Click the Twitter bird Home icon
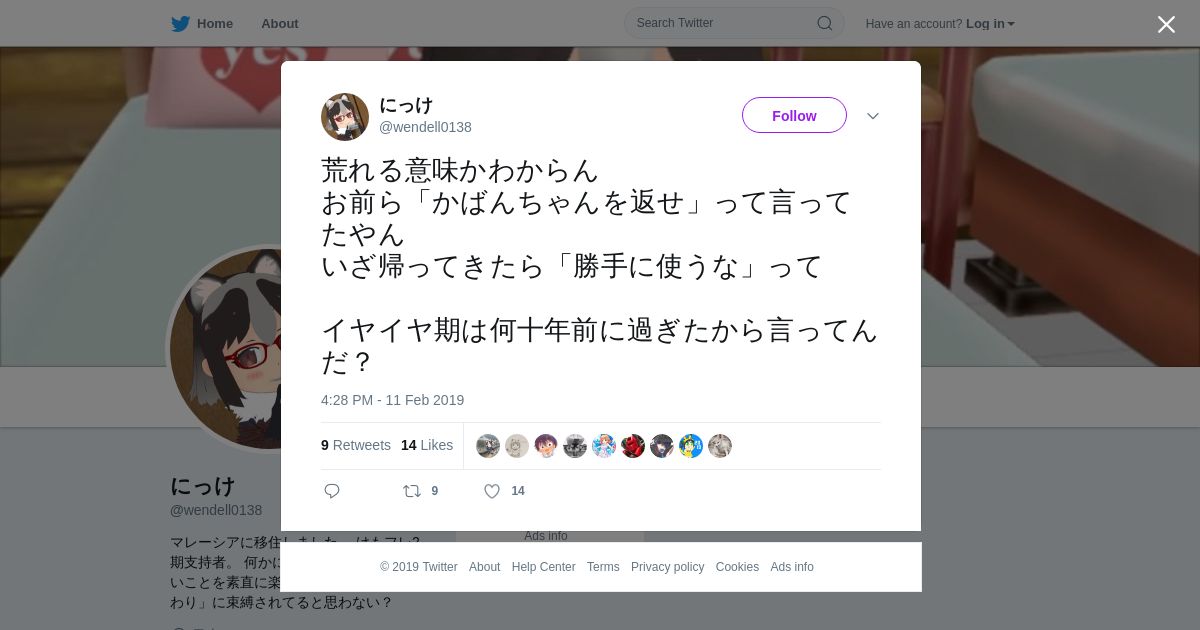 180,23
